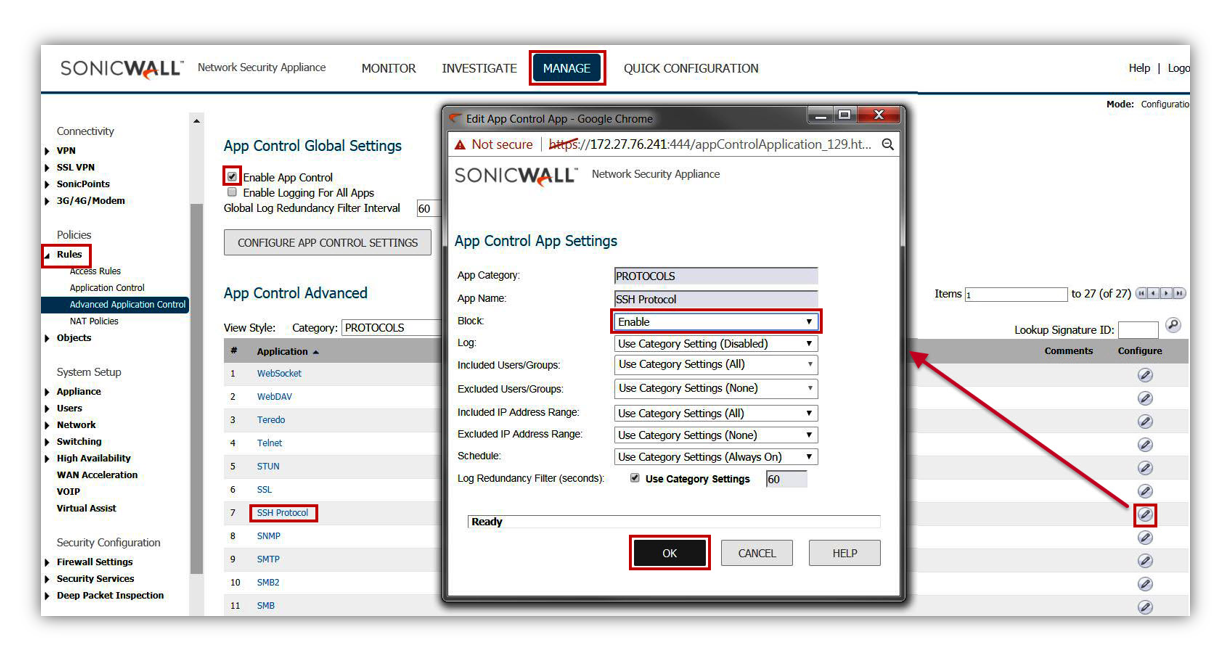Viewport: 1227px width, 651px height.
Task: Open the Schedule dropdown
Action: 716,457
